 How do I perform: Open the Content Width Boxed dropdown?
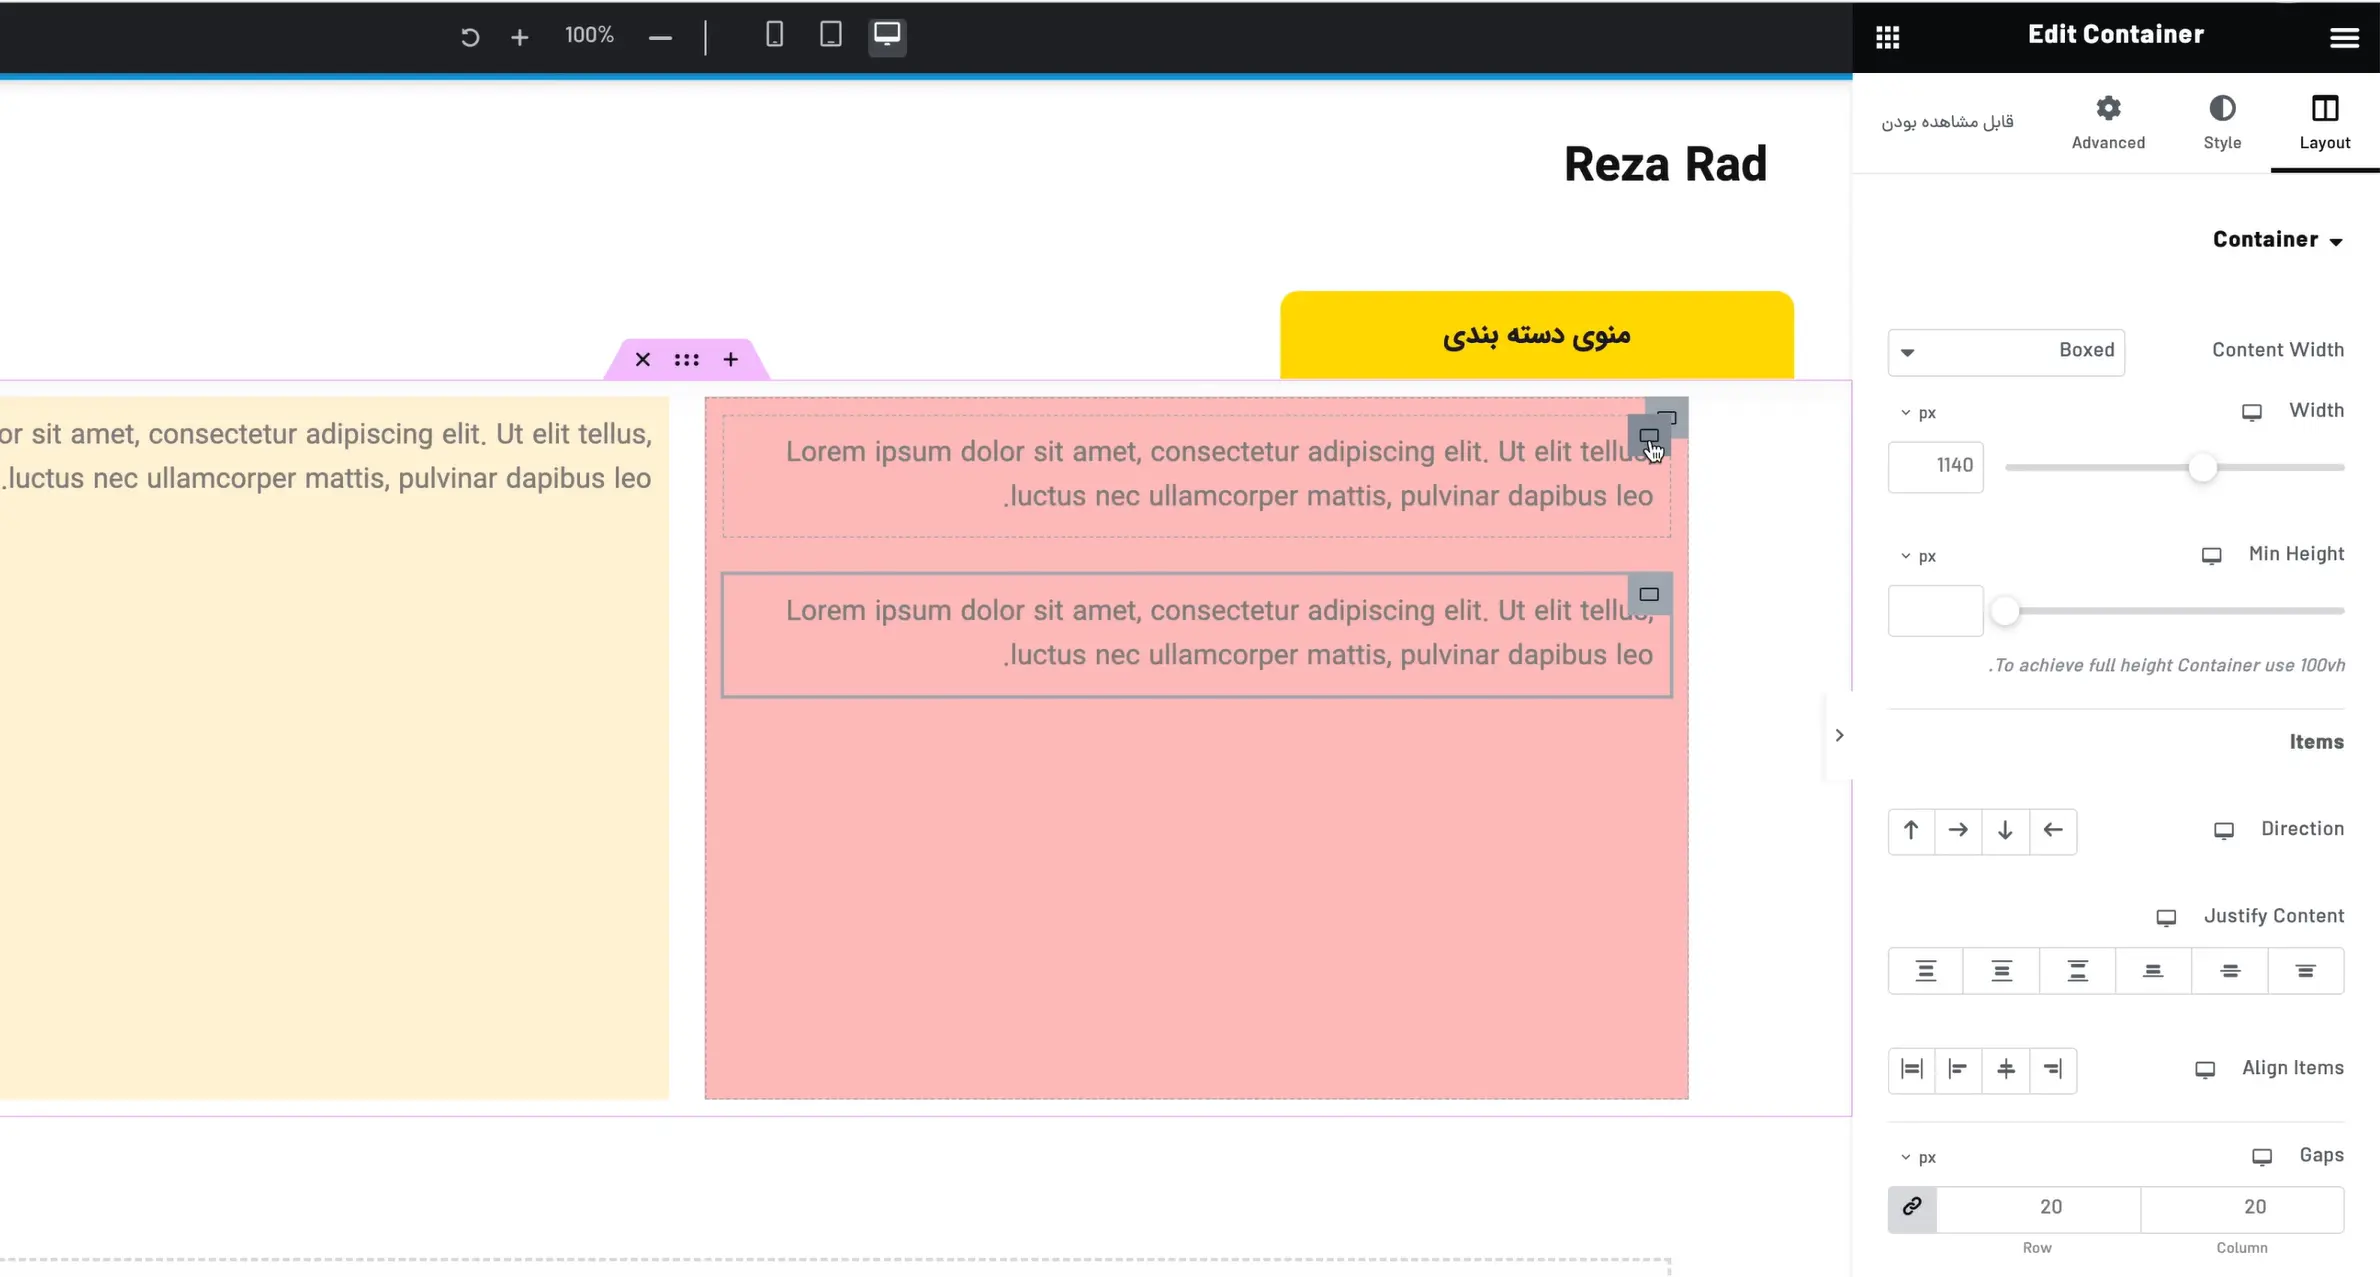coord(2006,352)
